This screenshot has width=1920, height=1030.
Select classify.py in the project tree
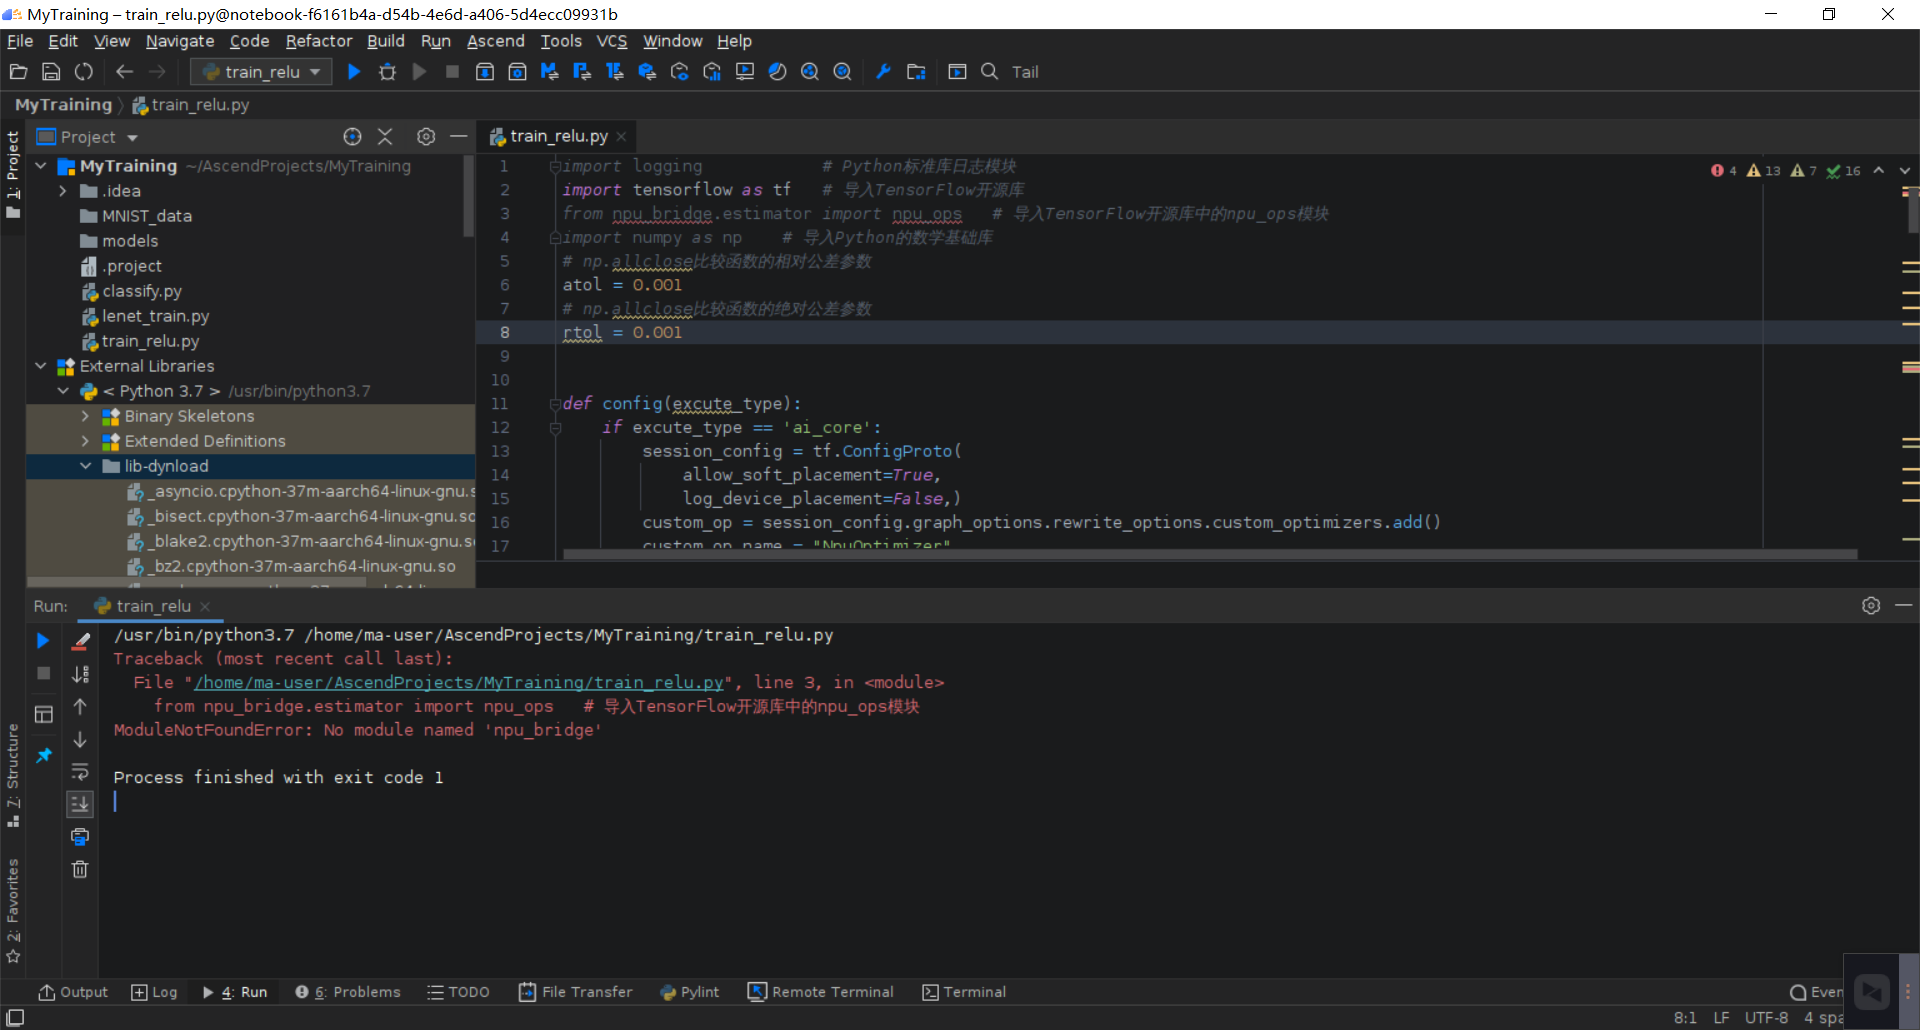pyautogui.click(x=132, y=291)
